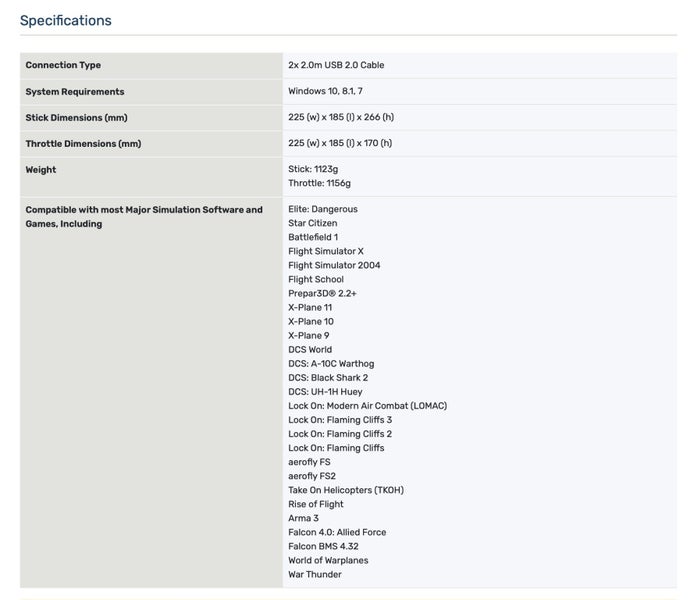
Task: Select the Weight row label
Action: 41,170
